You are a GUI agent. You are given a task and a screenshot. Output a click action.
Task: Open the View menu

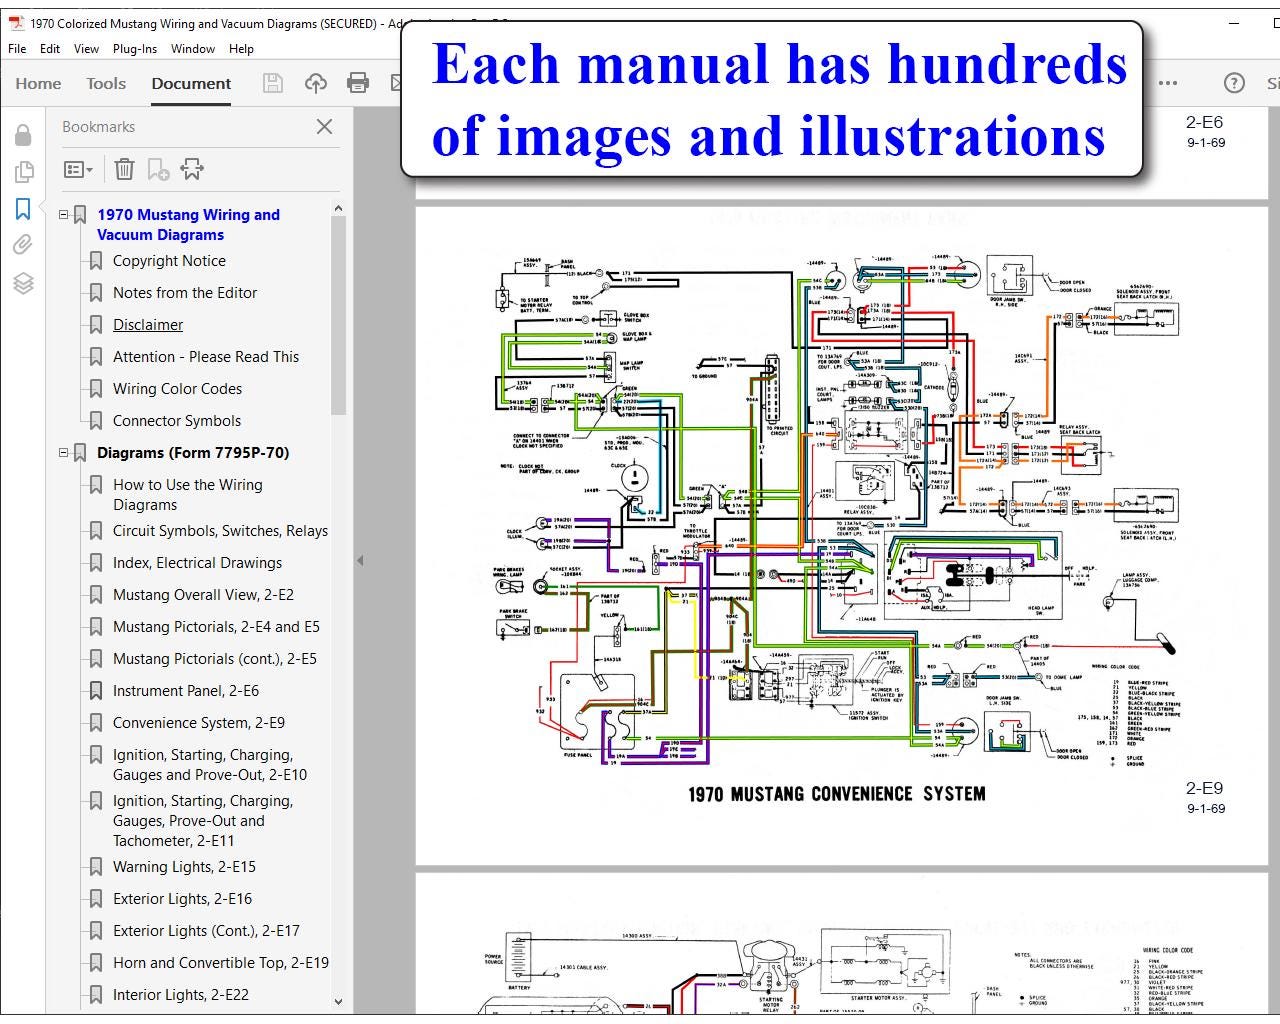click(x=86, y=48)
